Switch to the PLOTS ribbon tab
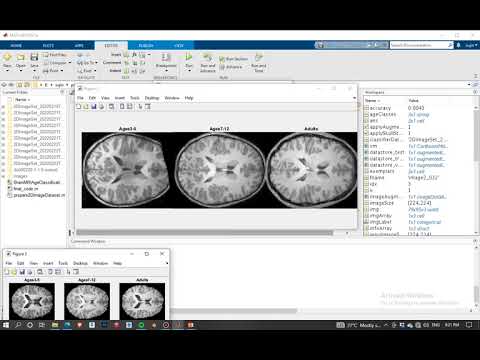This screenshot has width=480, height=360. point(48,45)
